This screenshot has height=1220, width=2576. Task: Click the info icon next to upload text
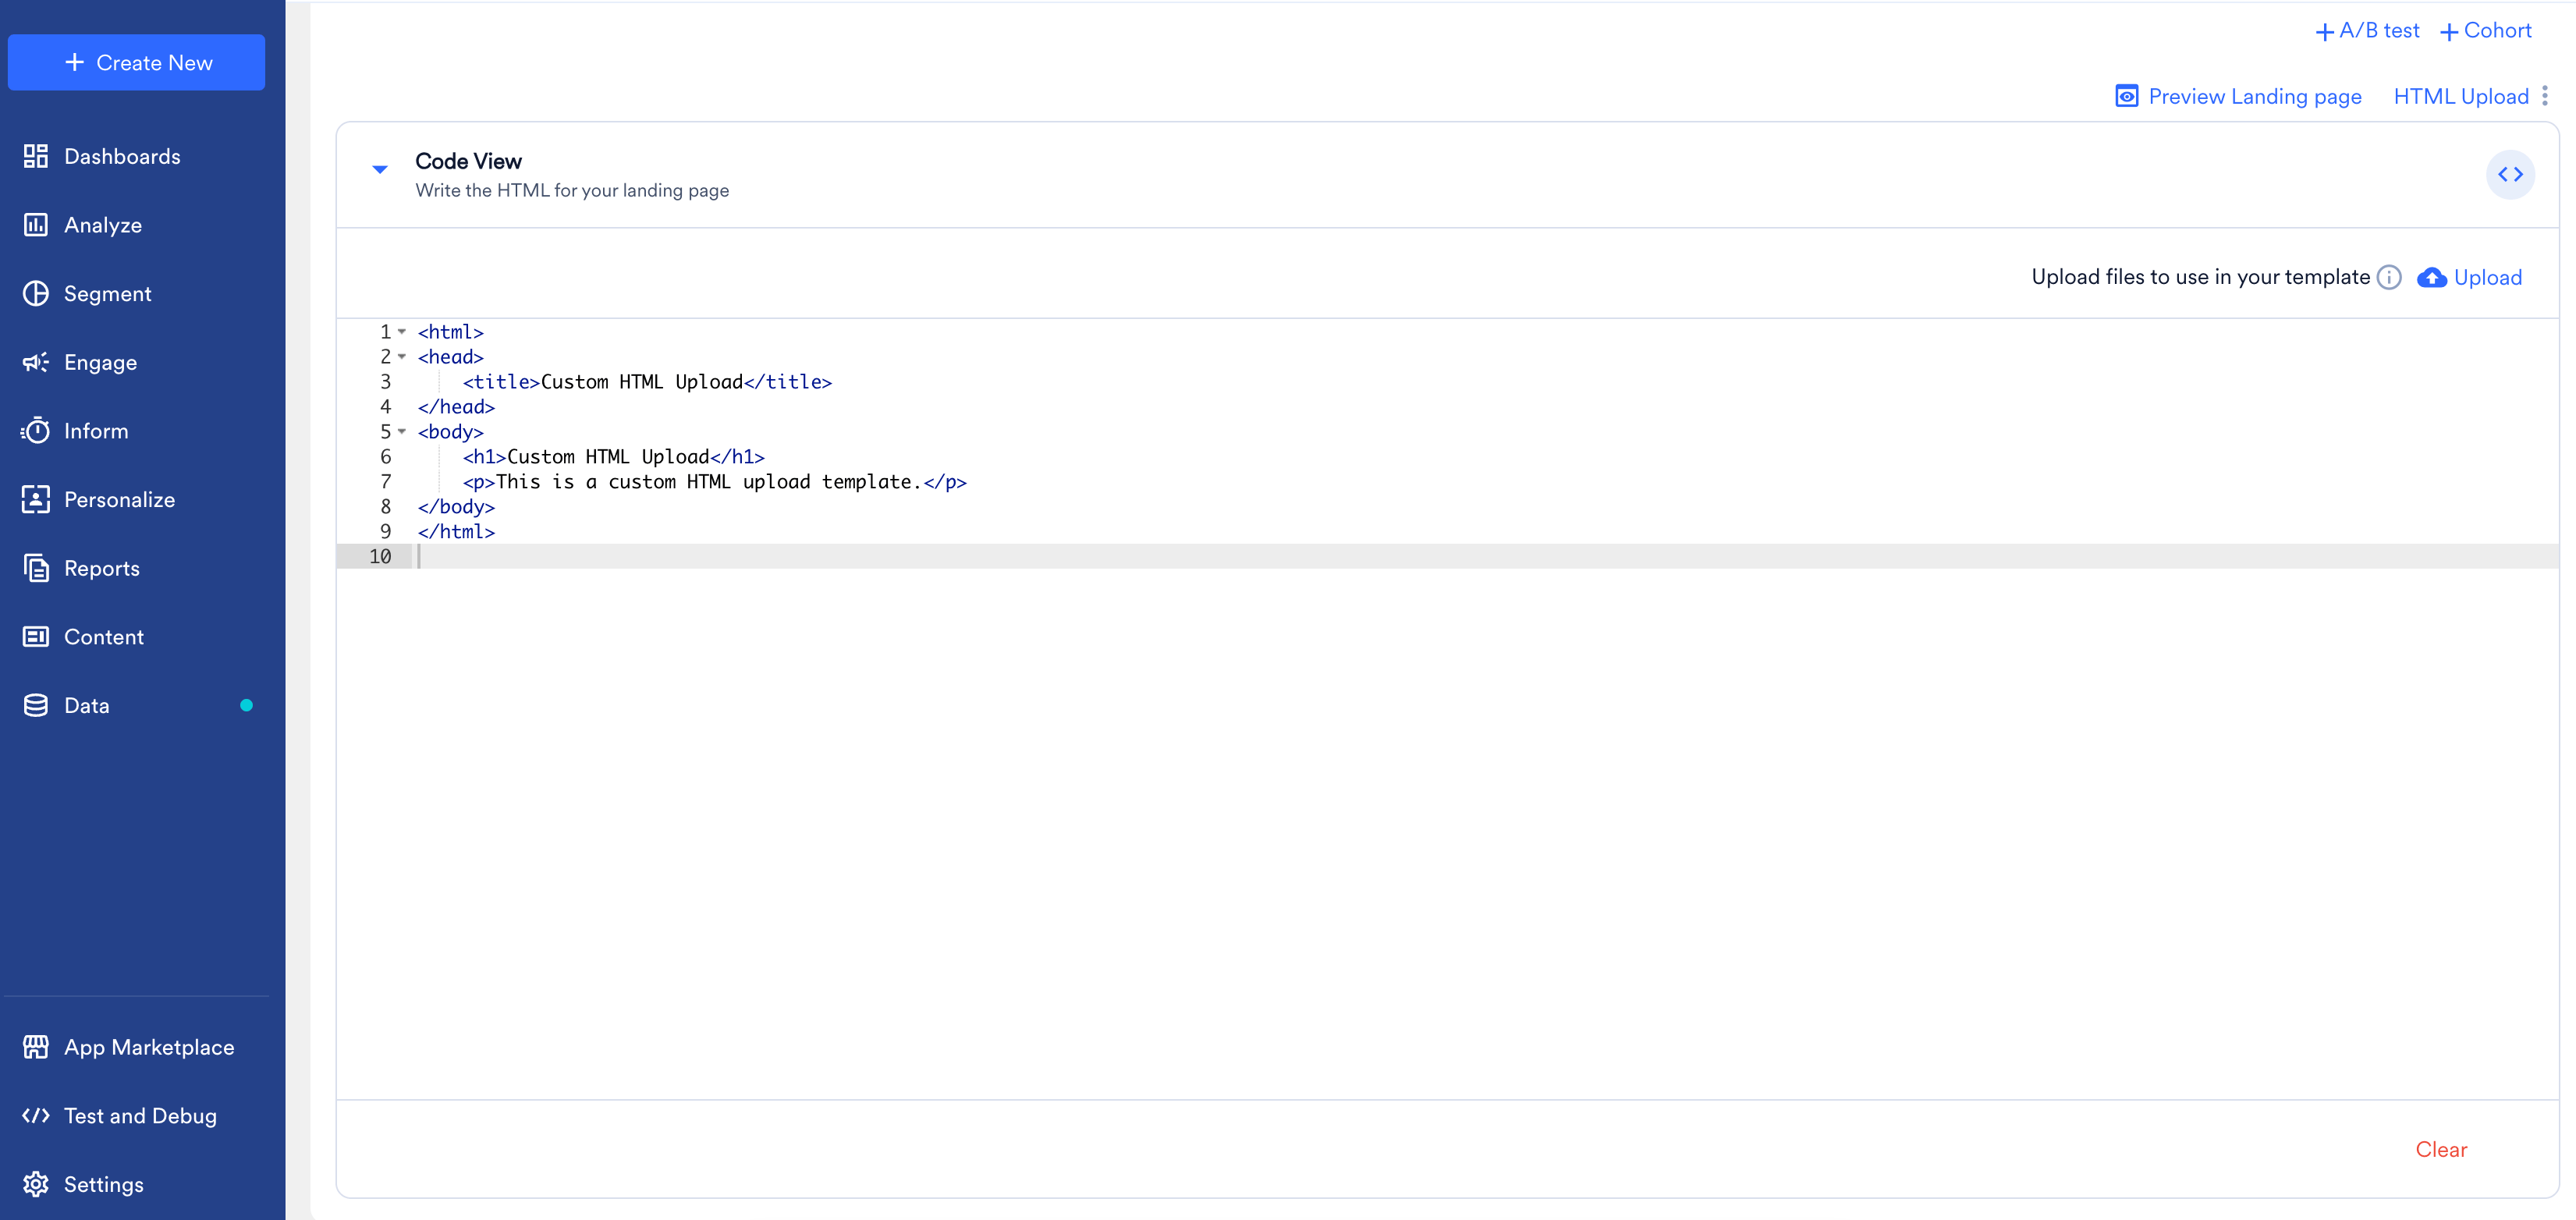[2389, 277]
